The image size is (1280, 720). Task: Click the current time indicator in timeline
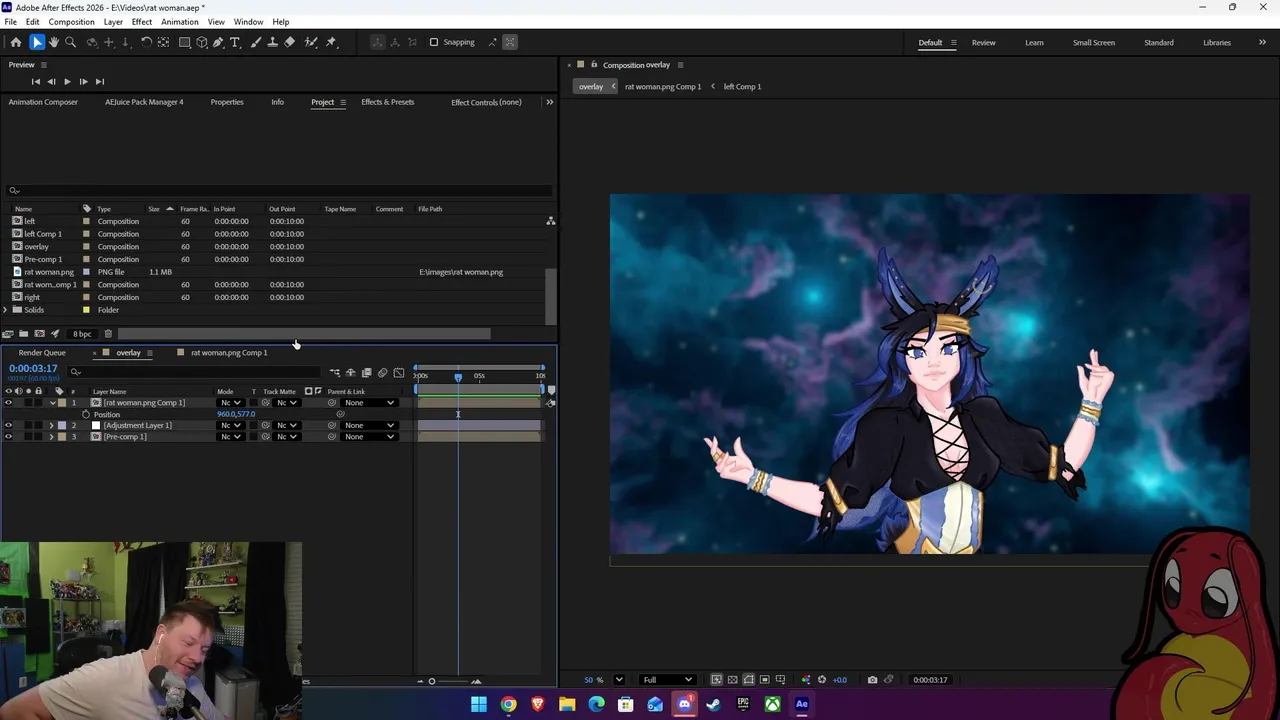458,377
